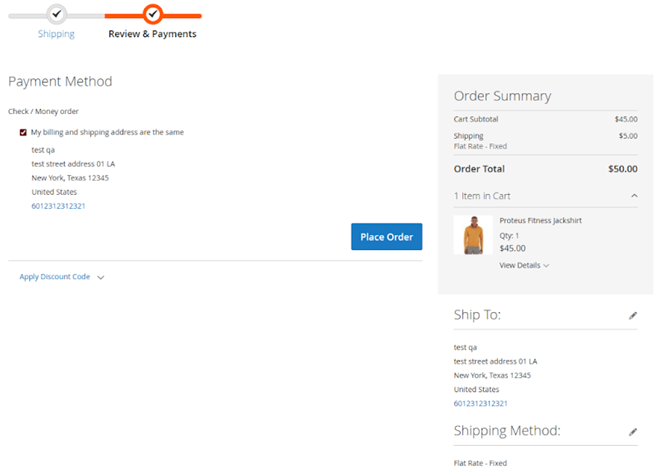This screenshot has width=666, height=476.
Task: Click the Shipping step checkmark circle
Action: (57, 14)
